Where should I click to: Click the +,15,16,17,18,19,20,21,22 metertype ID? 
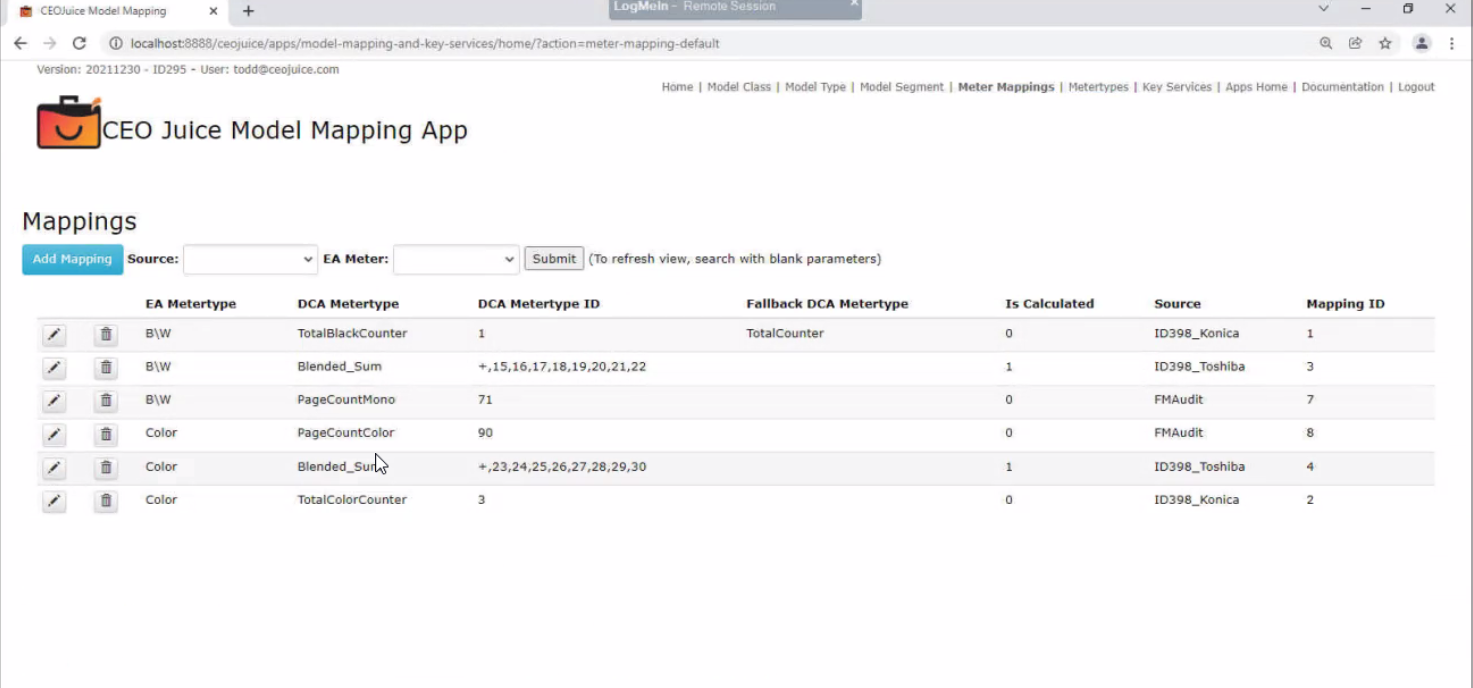point(562,367)
